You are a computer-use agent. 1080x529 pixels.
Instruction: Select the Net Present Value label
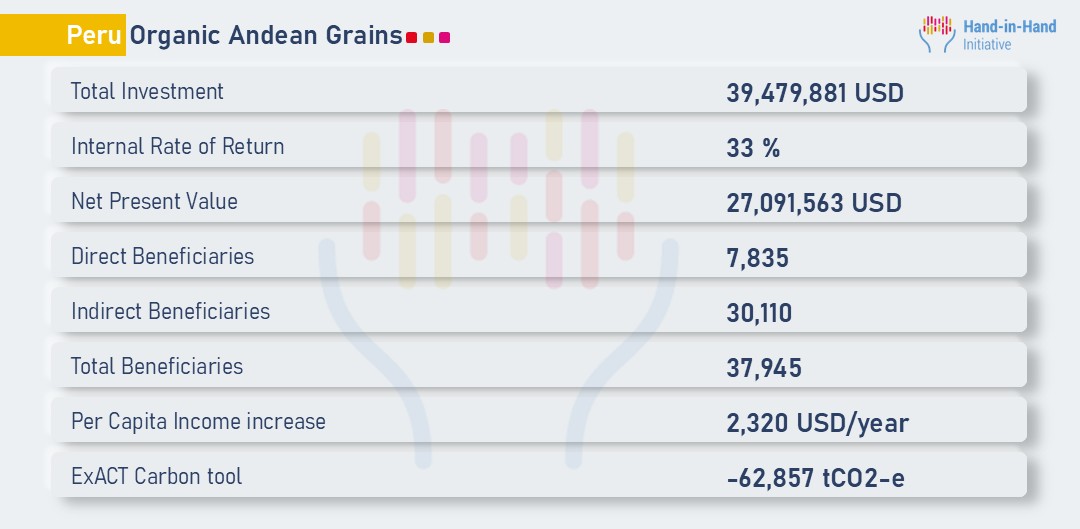(x=154, y=201)
